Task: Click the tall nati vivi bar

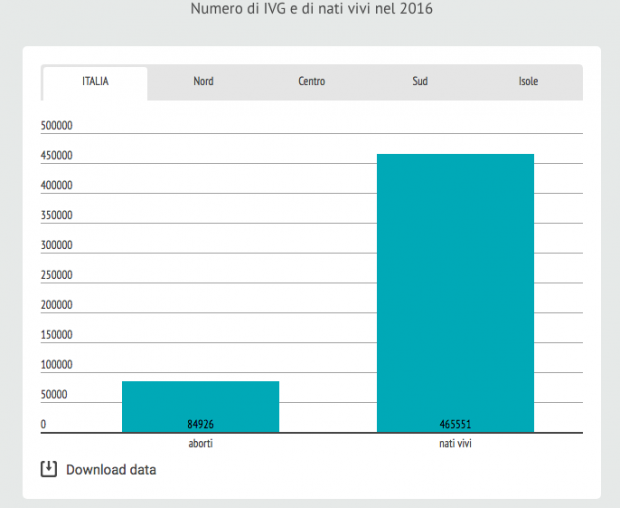Action: (x=455, y=290)
